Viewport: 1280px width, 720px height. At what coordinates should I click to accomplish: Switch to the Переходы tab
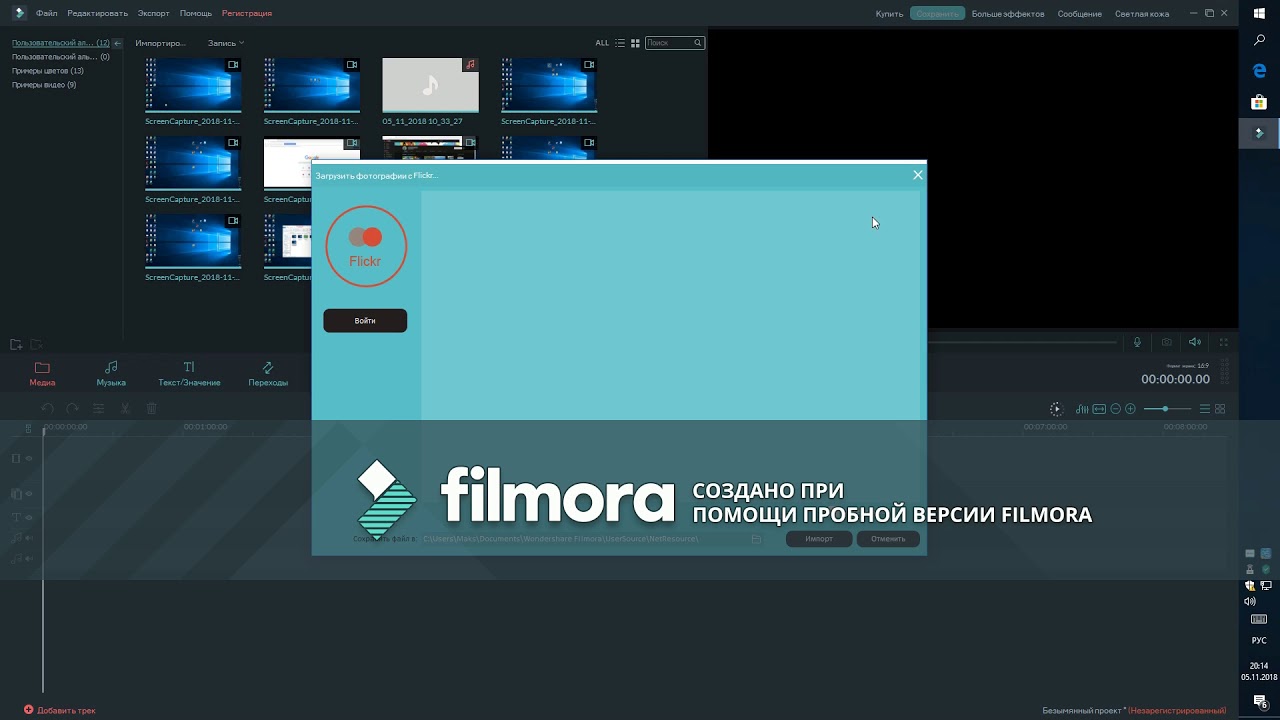click(268, 374)
